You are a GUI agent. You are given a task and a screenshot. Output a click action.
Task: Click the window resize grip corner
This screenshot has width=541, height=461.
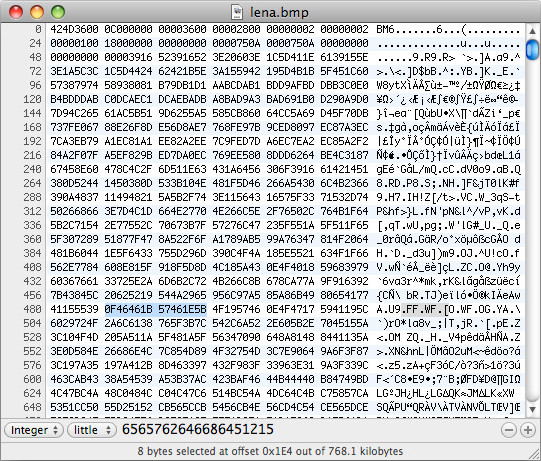point(535,455)
